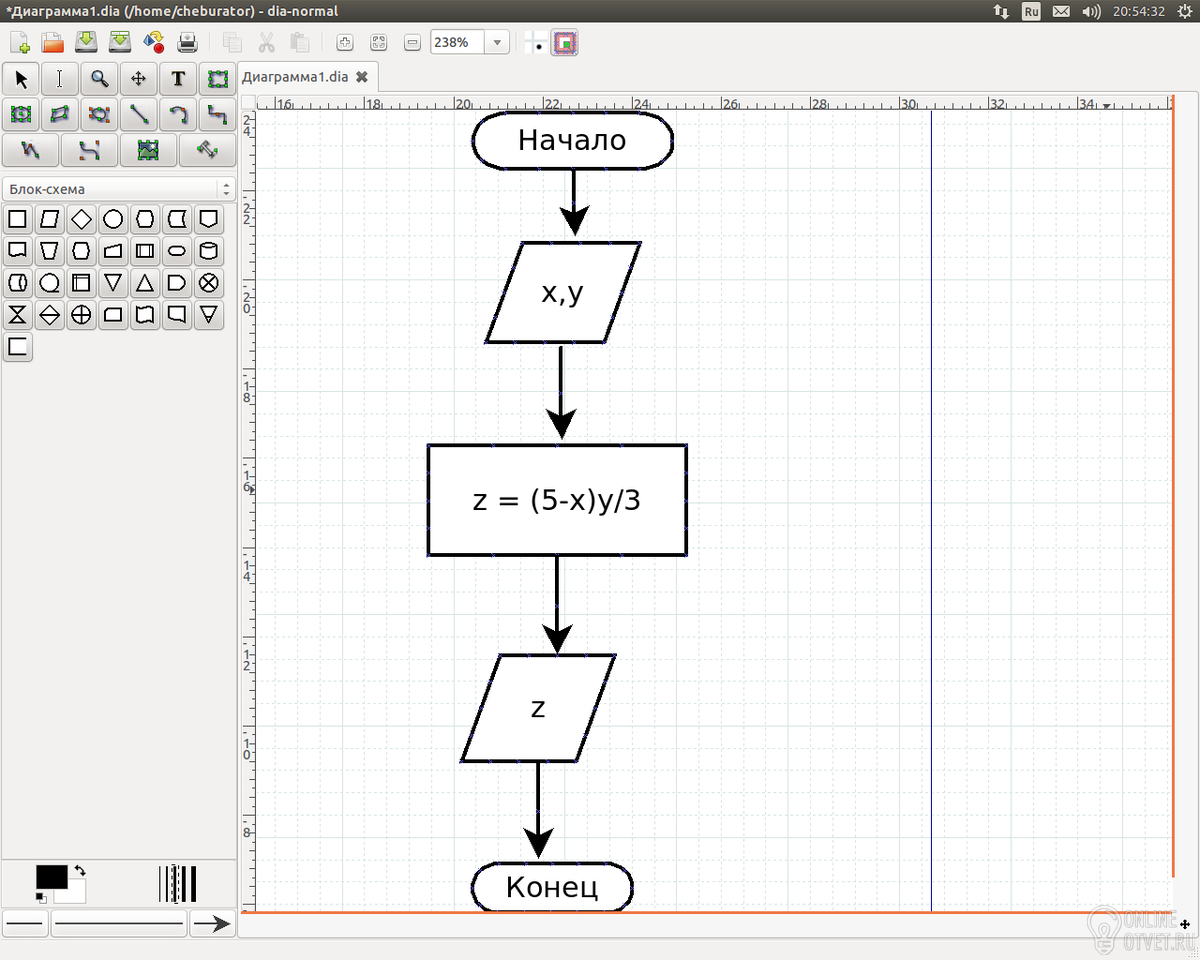Pick the Scroll diagram tool
Viewport: 1200px width, 960px height.
(x=138, y=79)
